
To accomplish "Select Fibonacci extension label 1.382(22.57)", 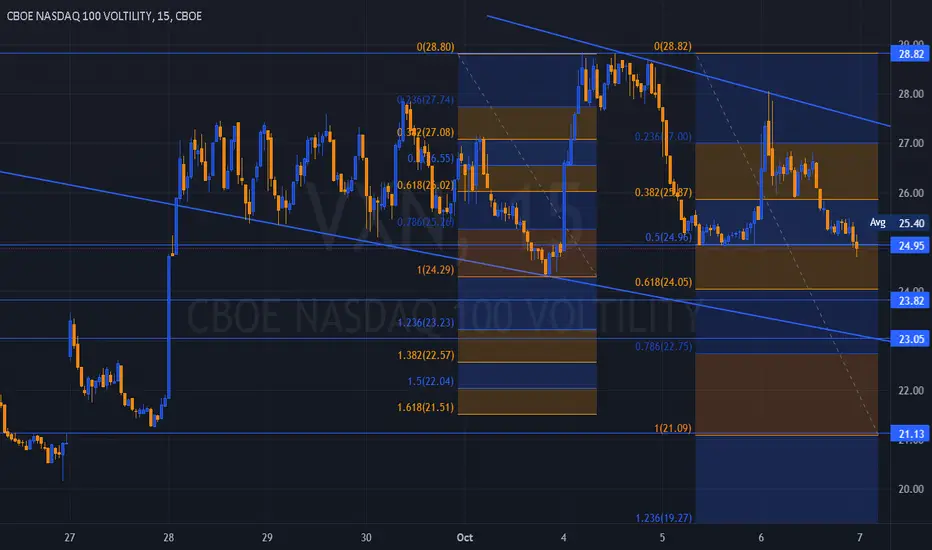I will click(426, 355).
